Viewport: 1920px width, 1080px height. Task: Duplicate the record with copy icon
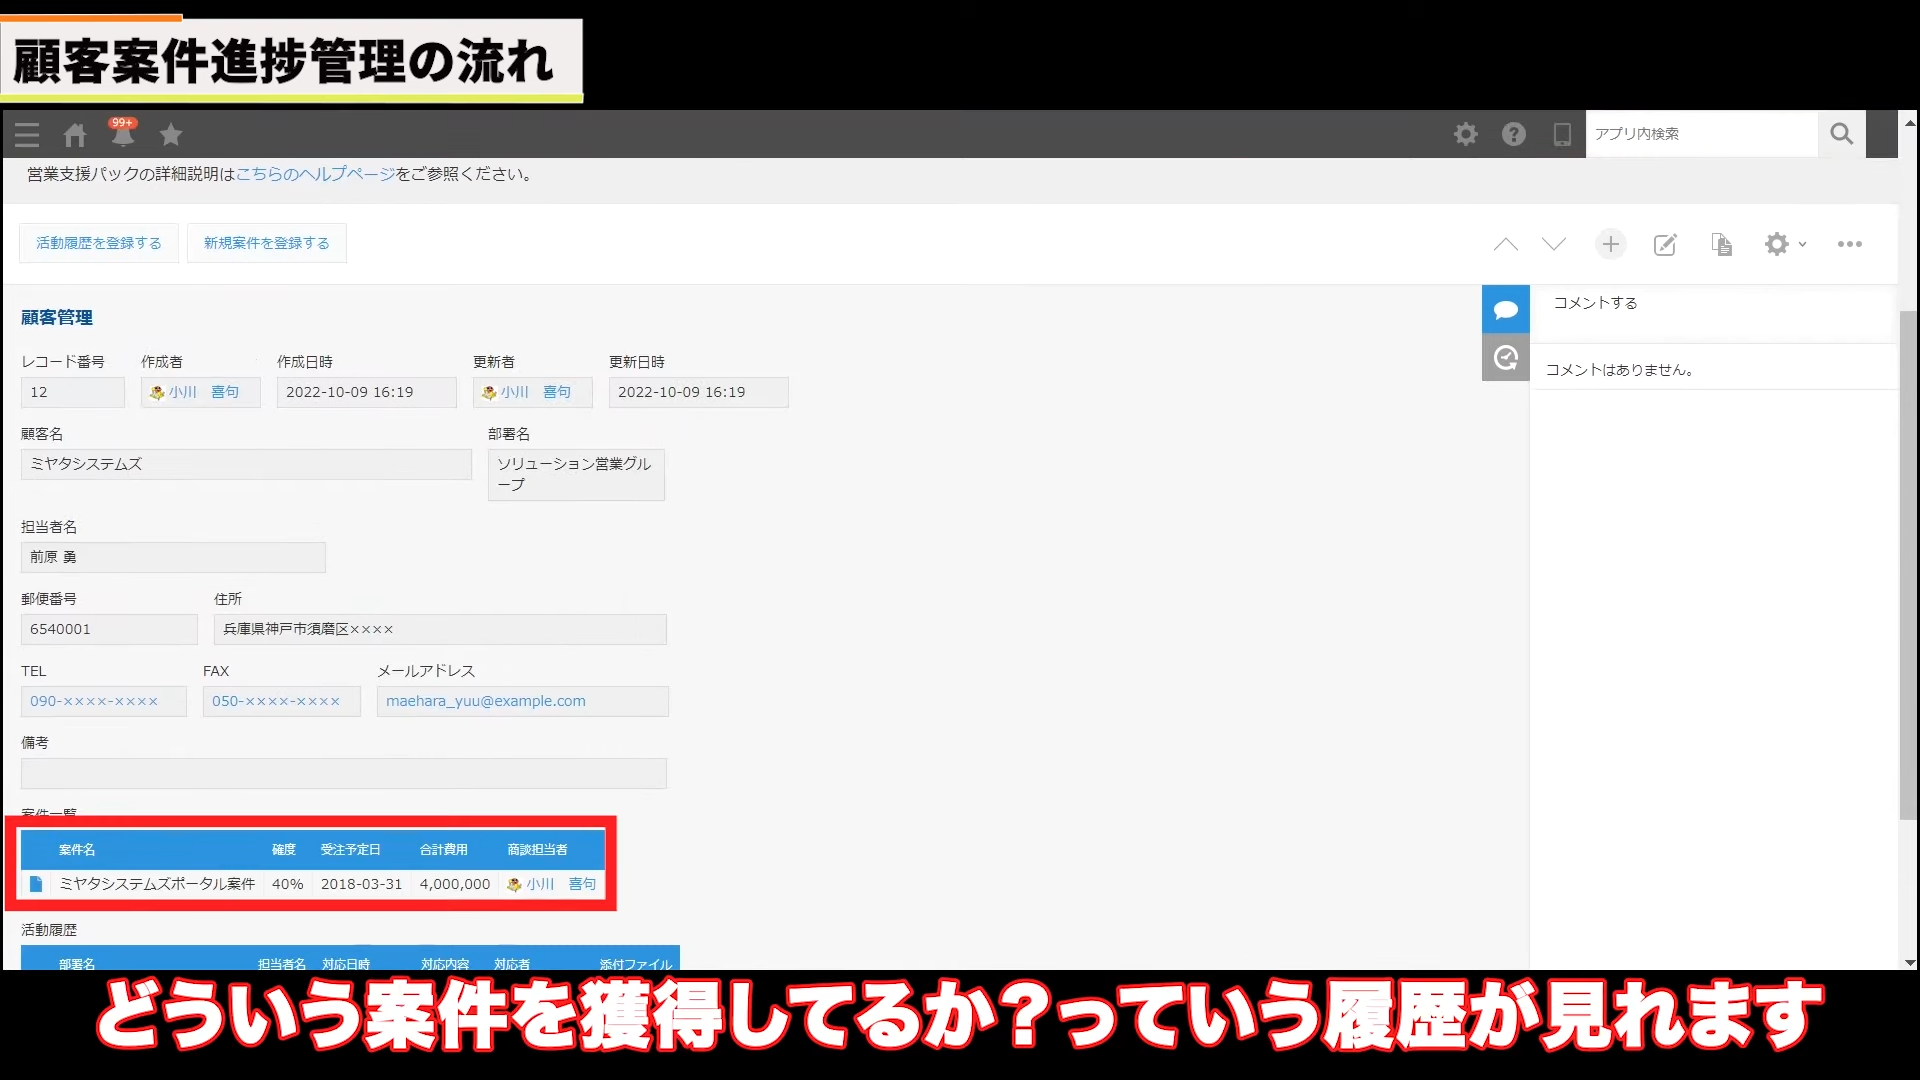1721,245
